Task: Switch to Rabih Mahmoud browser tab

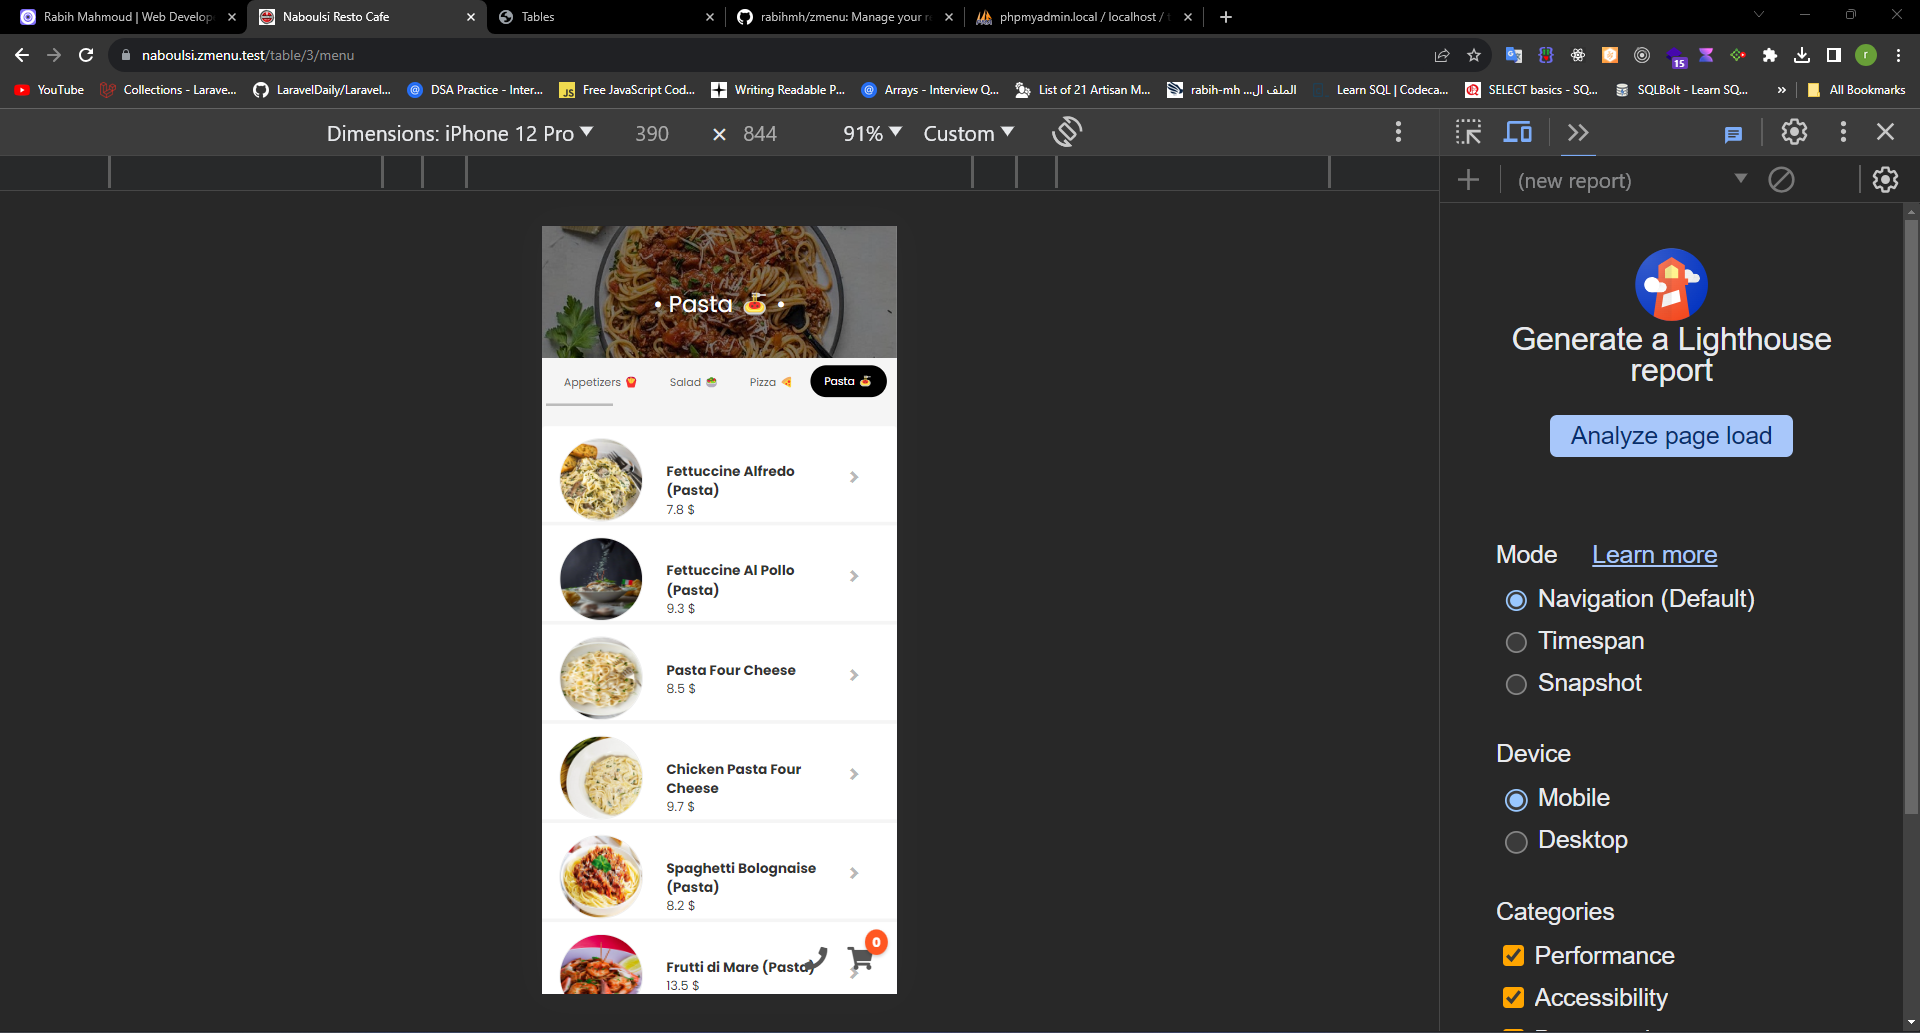Action: 127,17
